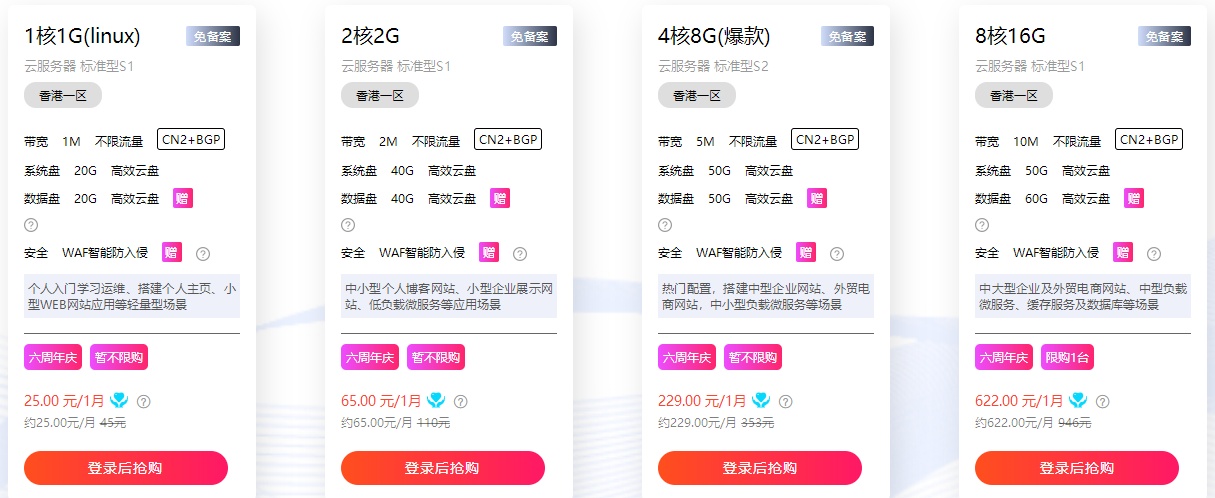Select the 香港一区 region tag in the 2核2G card
1215x498 pixels.
[379, 96]
